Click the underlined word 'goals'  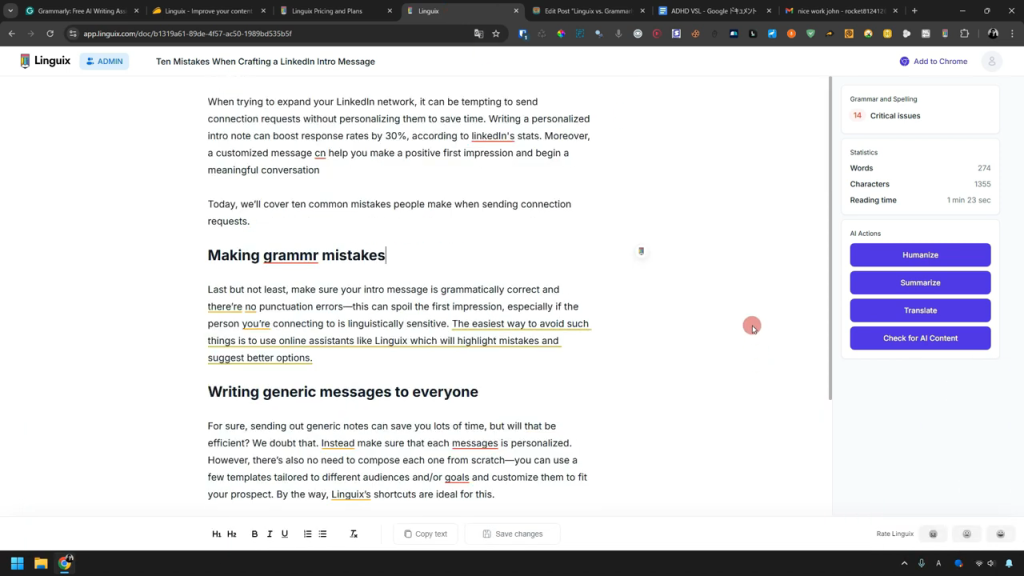456,477
